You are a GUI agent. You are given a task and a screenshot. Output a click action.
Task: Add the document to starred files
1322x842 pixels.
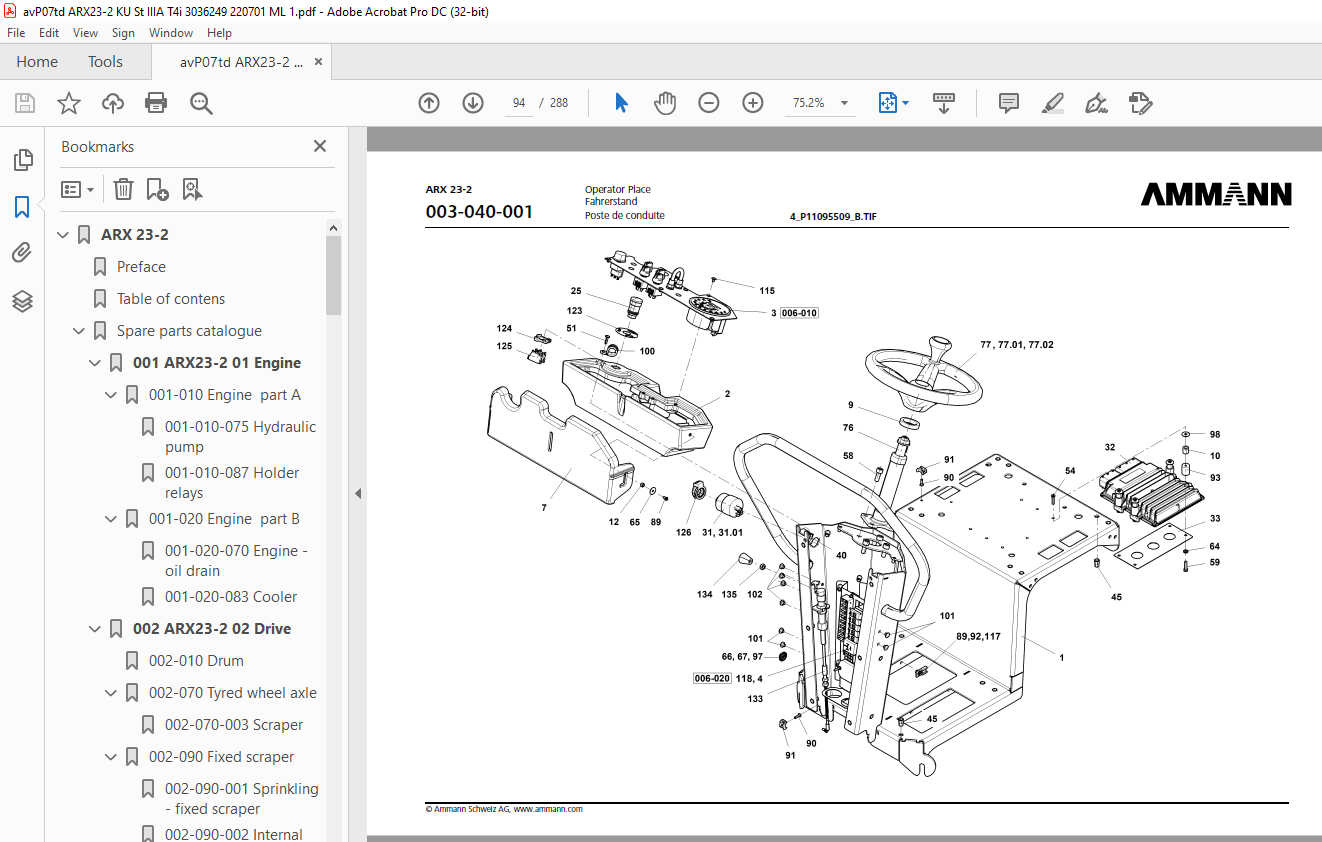[69, 103]
